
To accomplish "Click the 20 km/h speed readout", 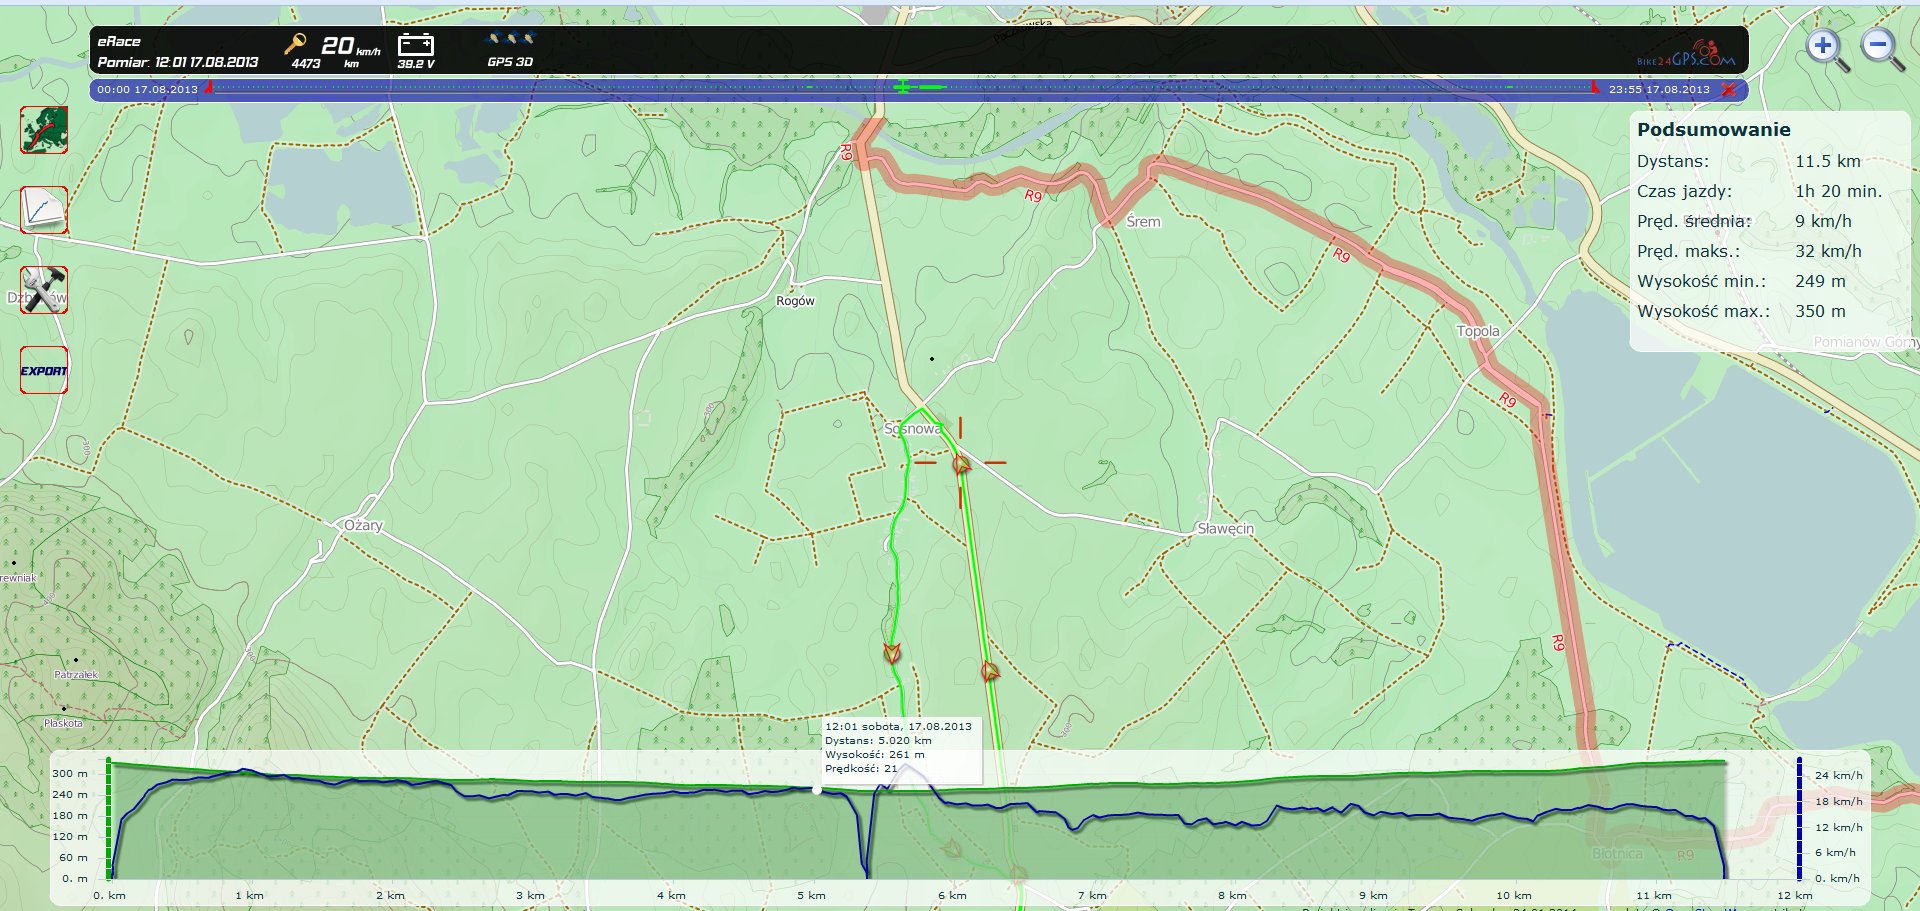I will pyautogui.click(x=350, y=46).
